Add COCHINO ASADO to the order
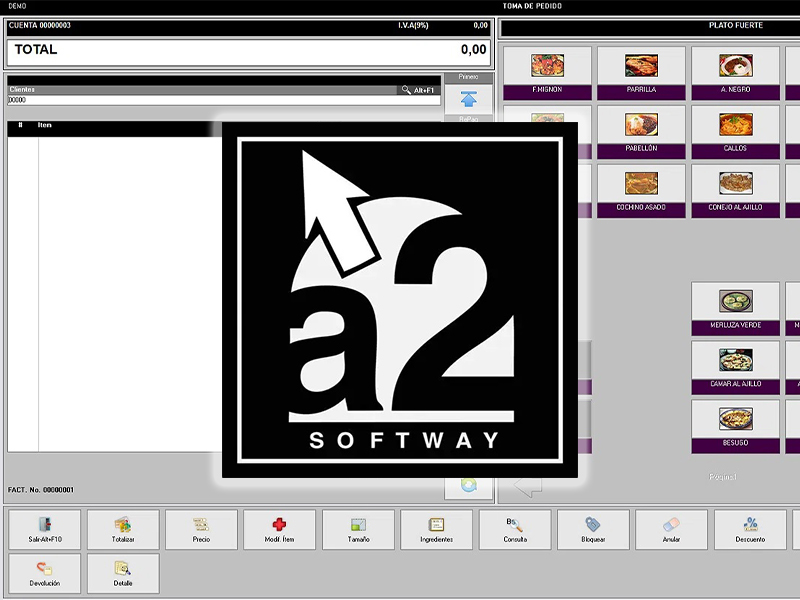 [x=641, y=191]
